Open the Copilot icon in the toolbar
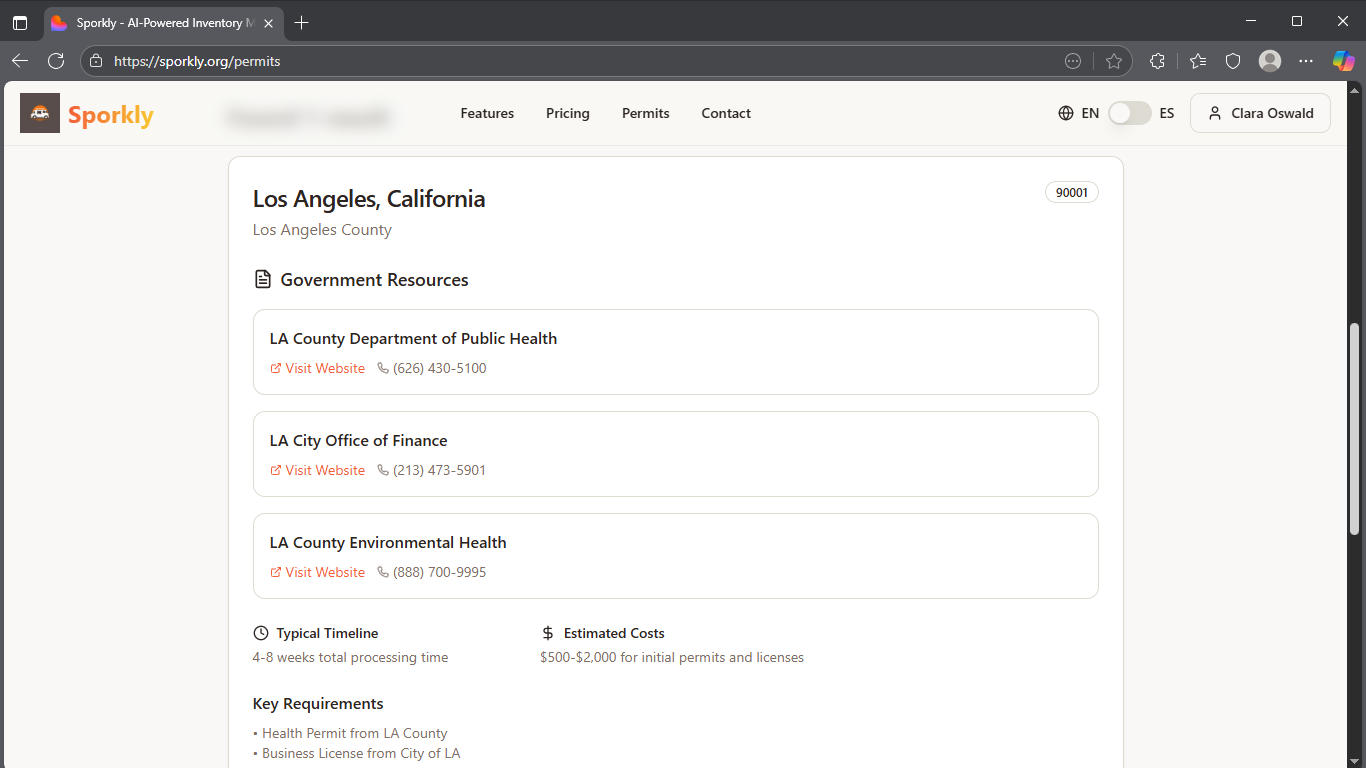This screenshot has height=768, width=1366. pos(1344,61)
